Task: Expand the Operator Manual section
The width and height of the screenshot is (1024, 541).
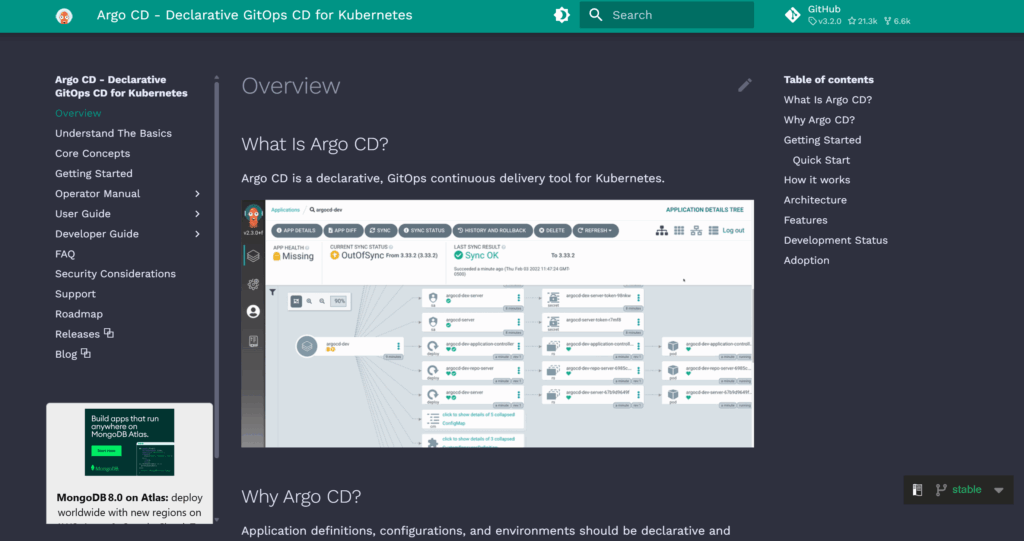Action: (197, 194)
